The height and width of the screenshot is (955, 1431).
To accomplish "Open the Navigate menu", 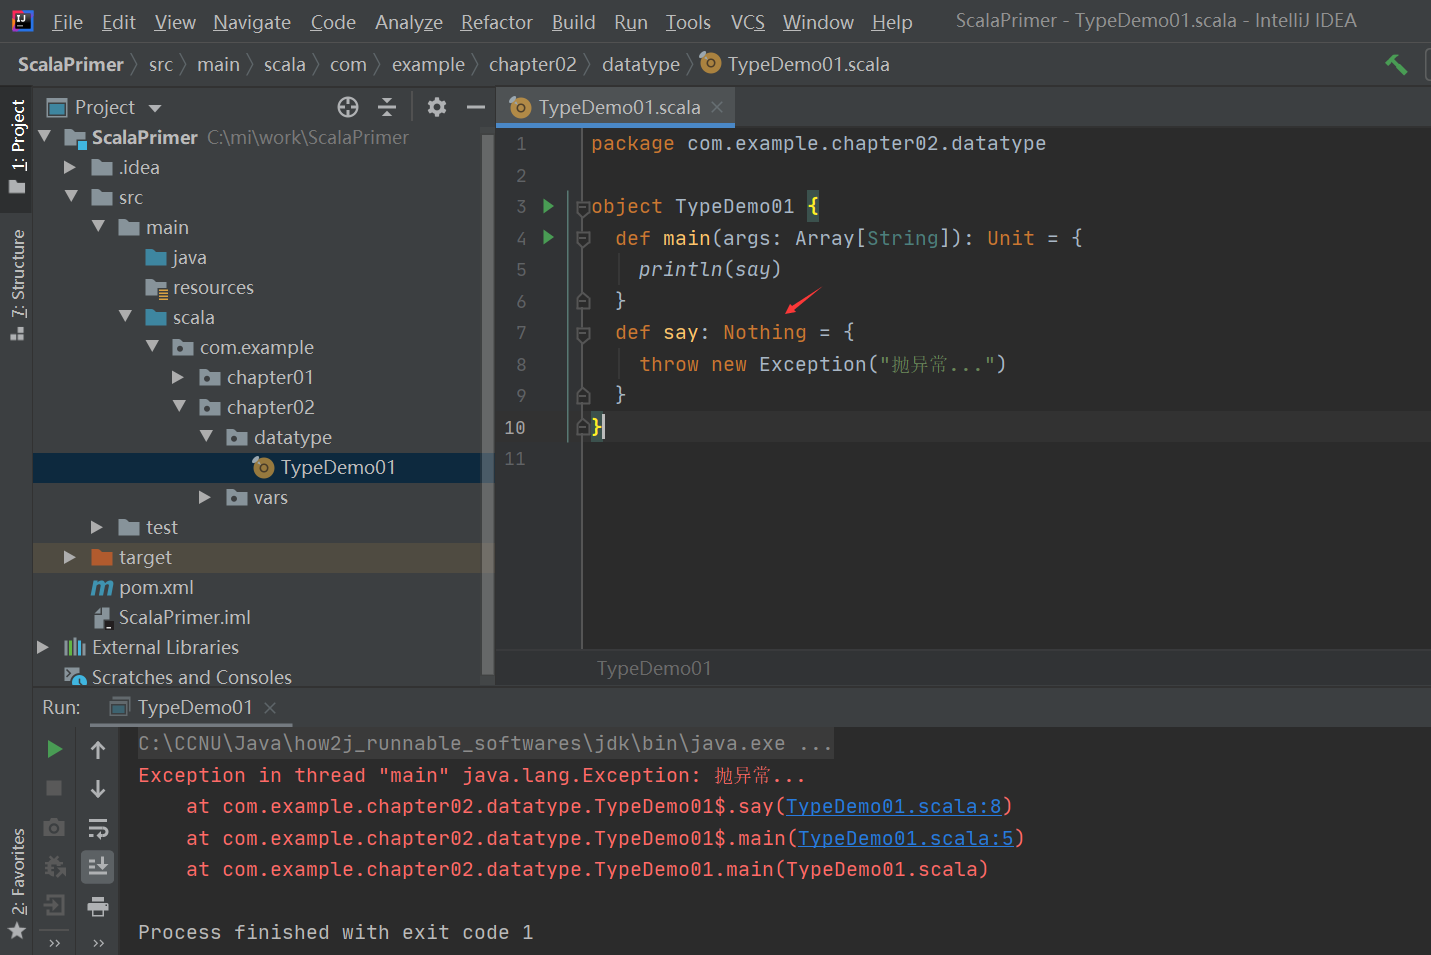I will click(252, 22).
